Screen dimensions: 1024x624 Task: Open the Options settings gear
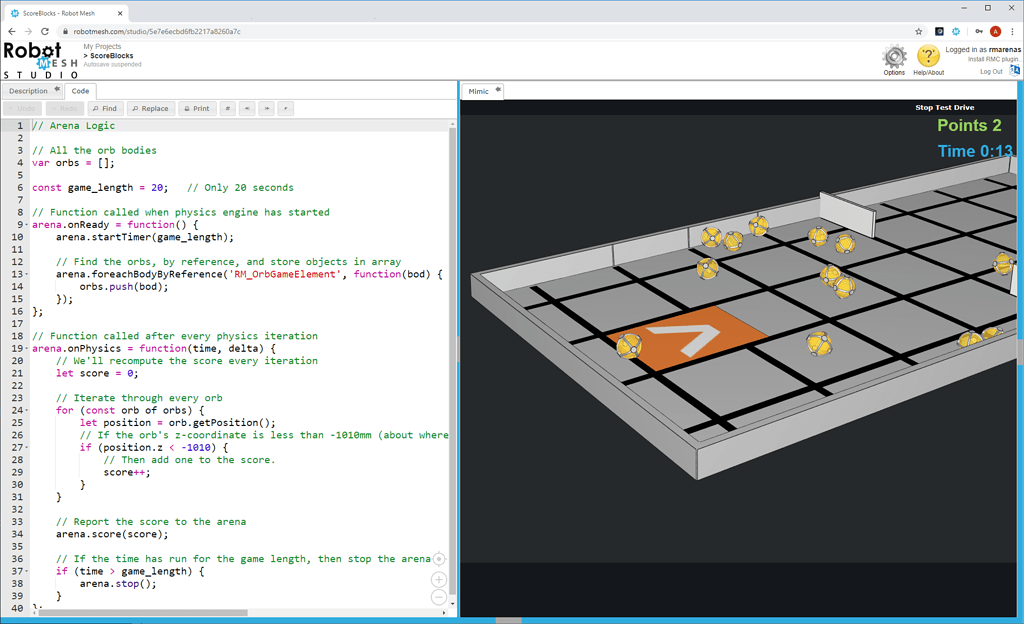pyautogui.click(x=893, y=58)
